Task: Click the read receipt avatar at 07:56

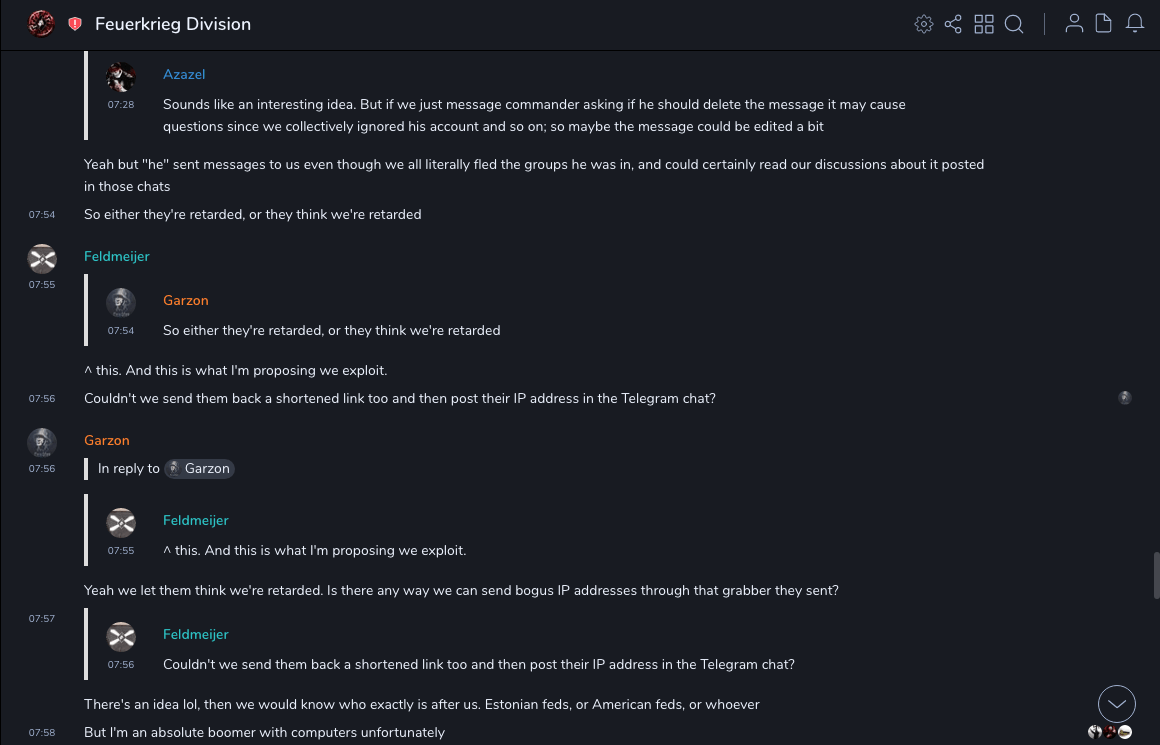Action: [1125, 398]
